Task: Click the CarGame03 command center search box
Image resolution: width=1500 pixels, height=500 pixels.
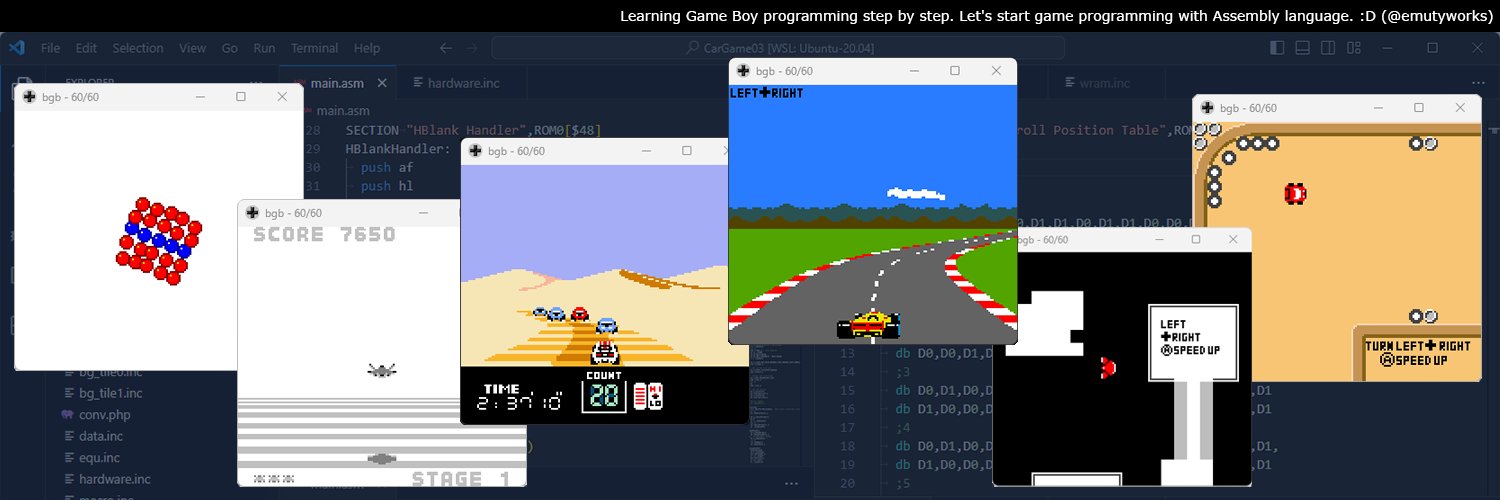Action: [x=778, y=48]
